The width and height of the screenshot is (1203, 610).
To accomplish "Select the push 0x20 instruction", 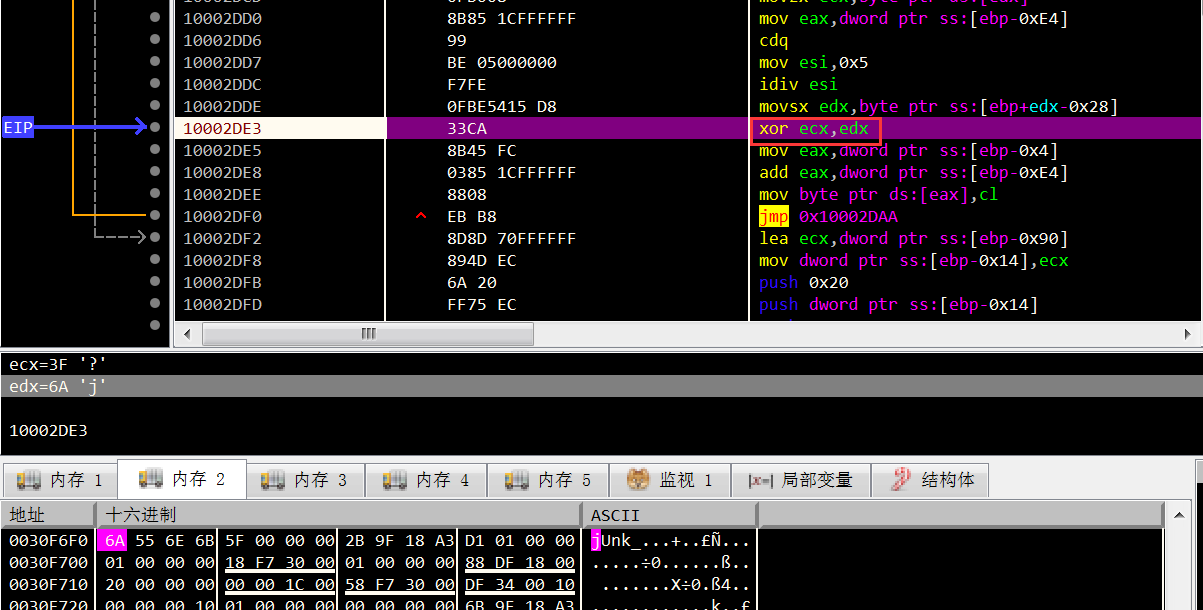I will coord(803,282).
